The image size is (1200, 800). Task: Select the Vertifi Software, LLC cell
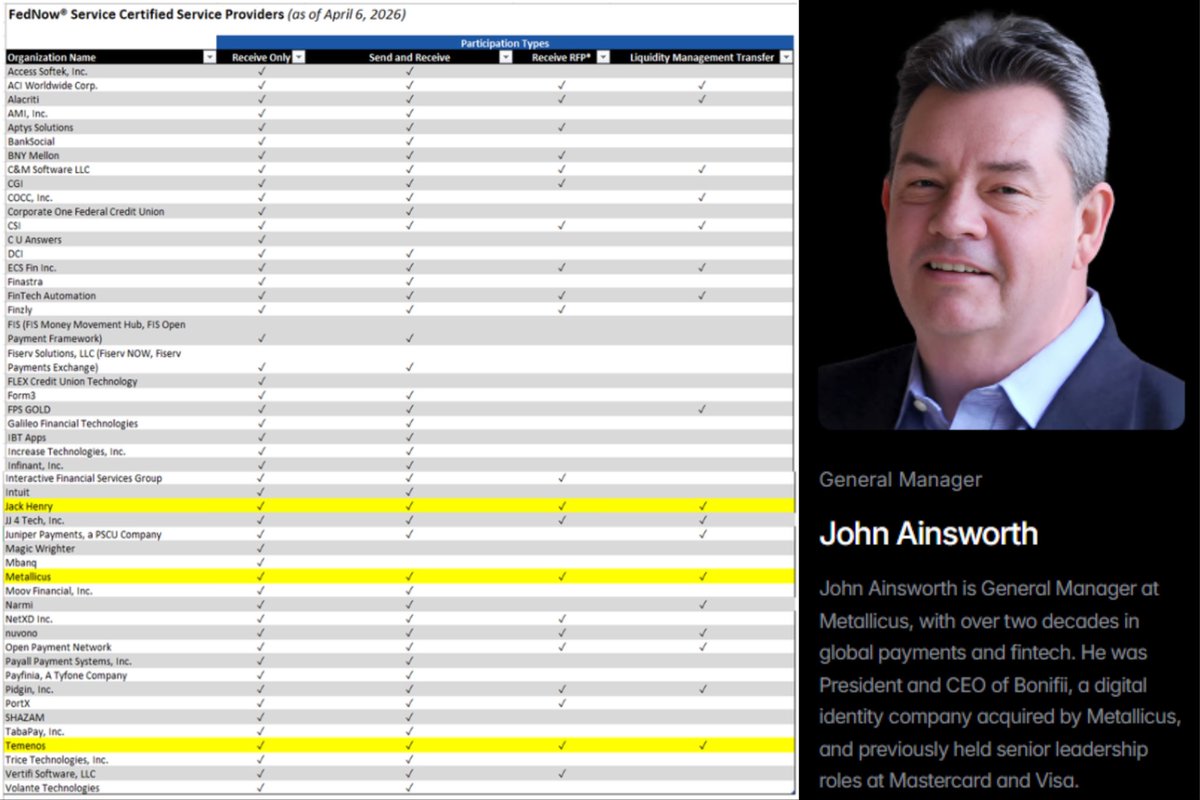click(111, 774)
